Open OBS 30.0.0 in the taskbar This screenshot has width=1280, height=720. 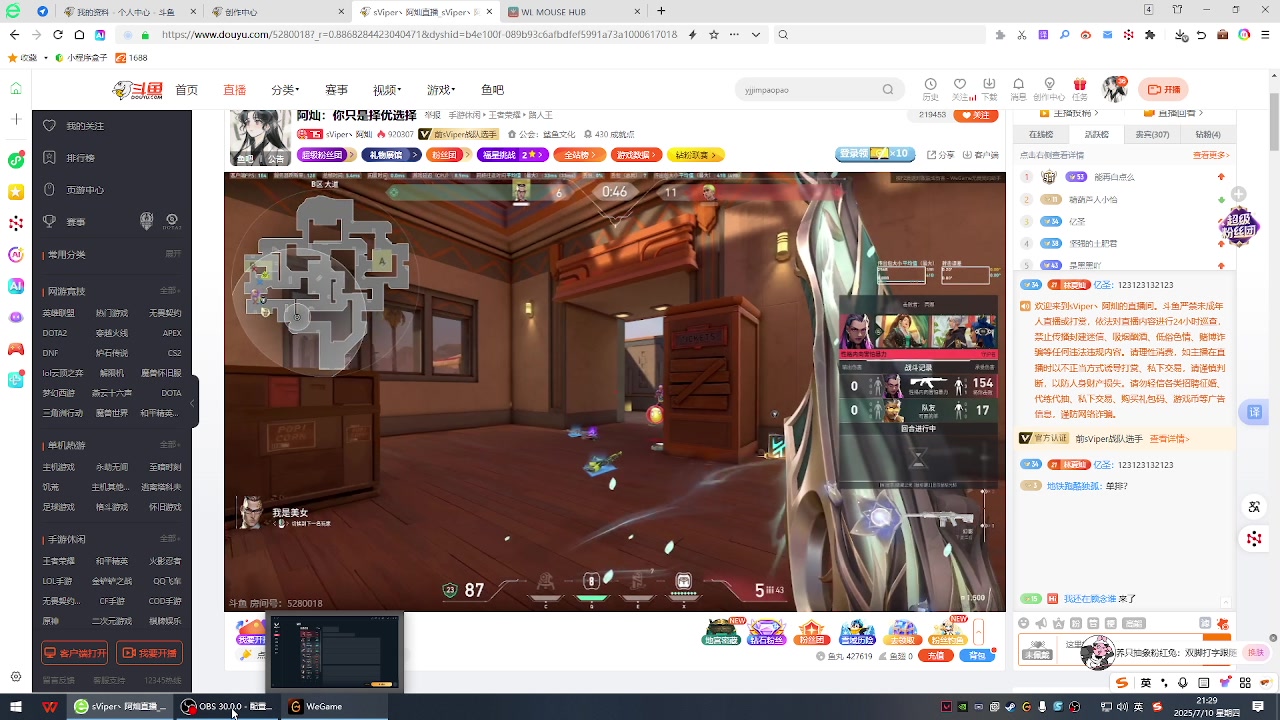pos(226,706)
